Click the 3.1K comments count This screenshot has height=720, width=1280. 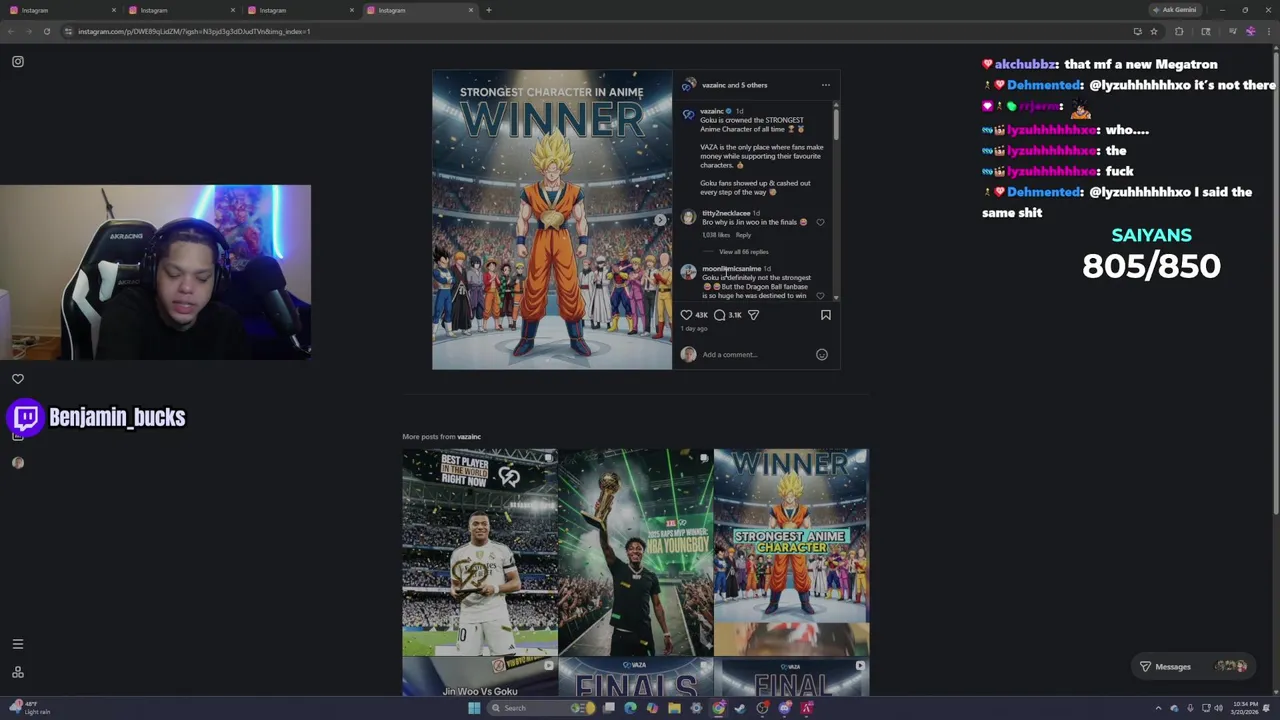735,315
